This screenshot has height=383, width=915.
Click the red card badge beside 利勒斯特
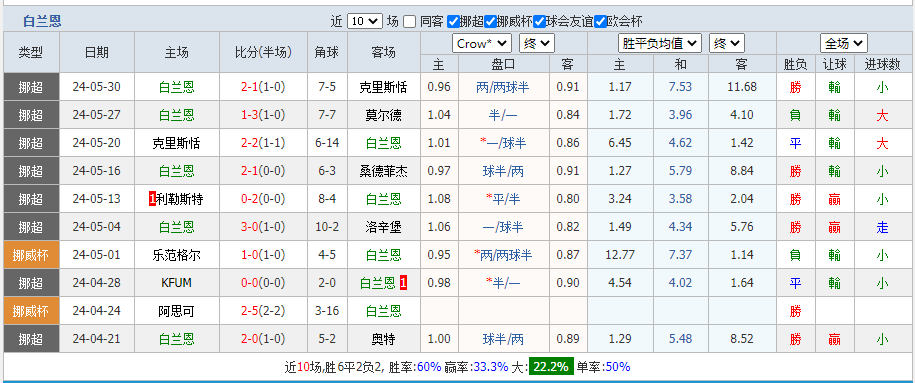(152, 199)
